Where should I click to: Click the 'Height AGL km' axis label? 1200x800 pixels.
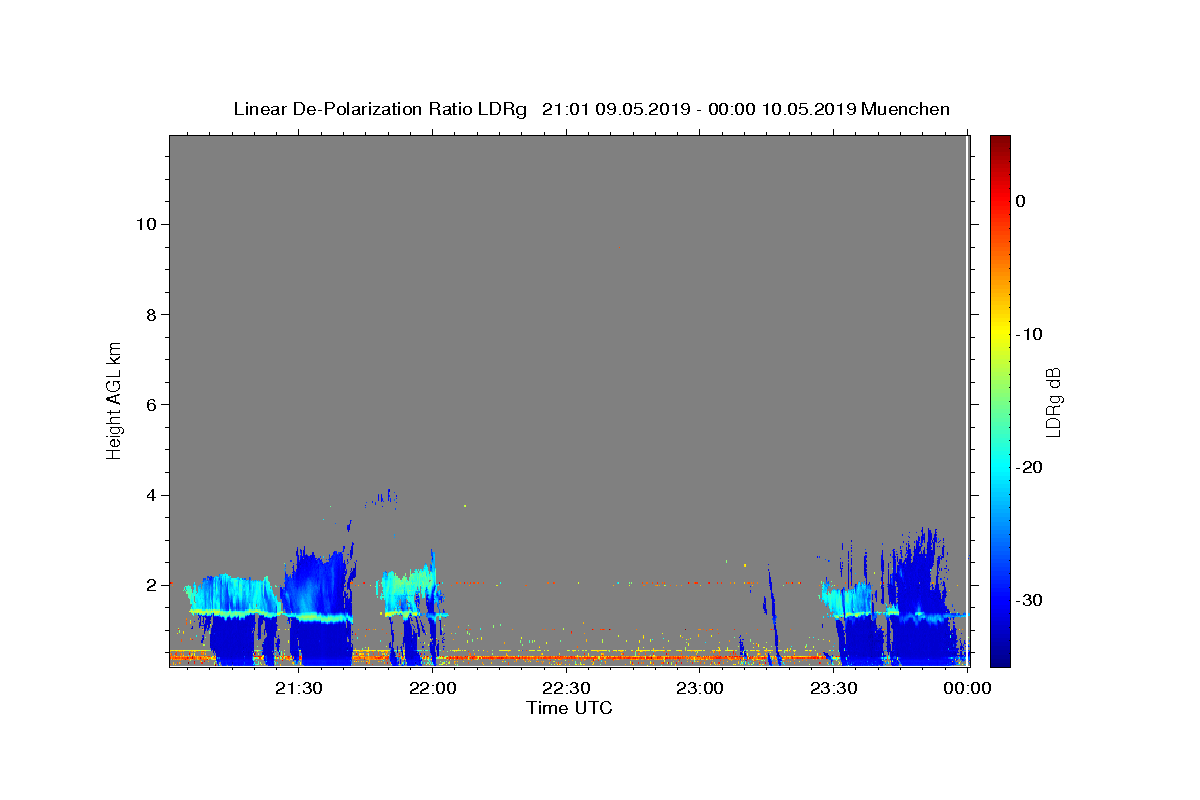tap(114, 400)
